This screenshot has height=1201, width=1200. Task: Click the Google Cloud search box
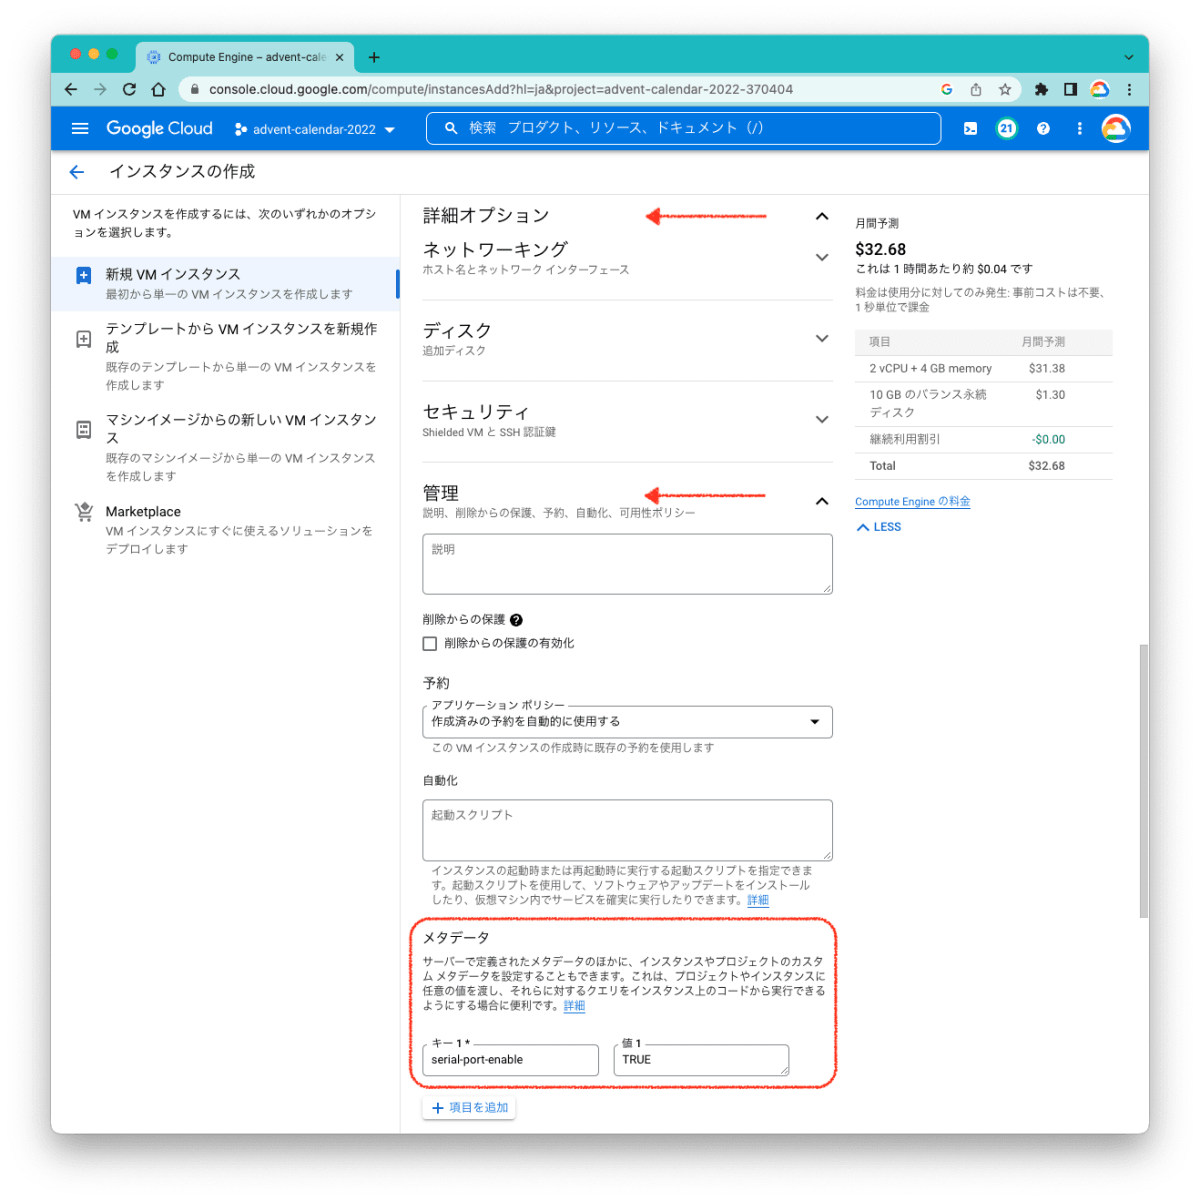coord(683,128)
